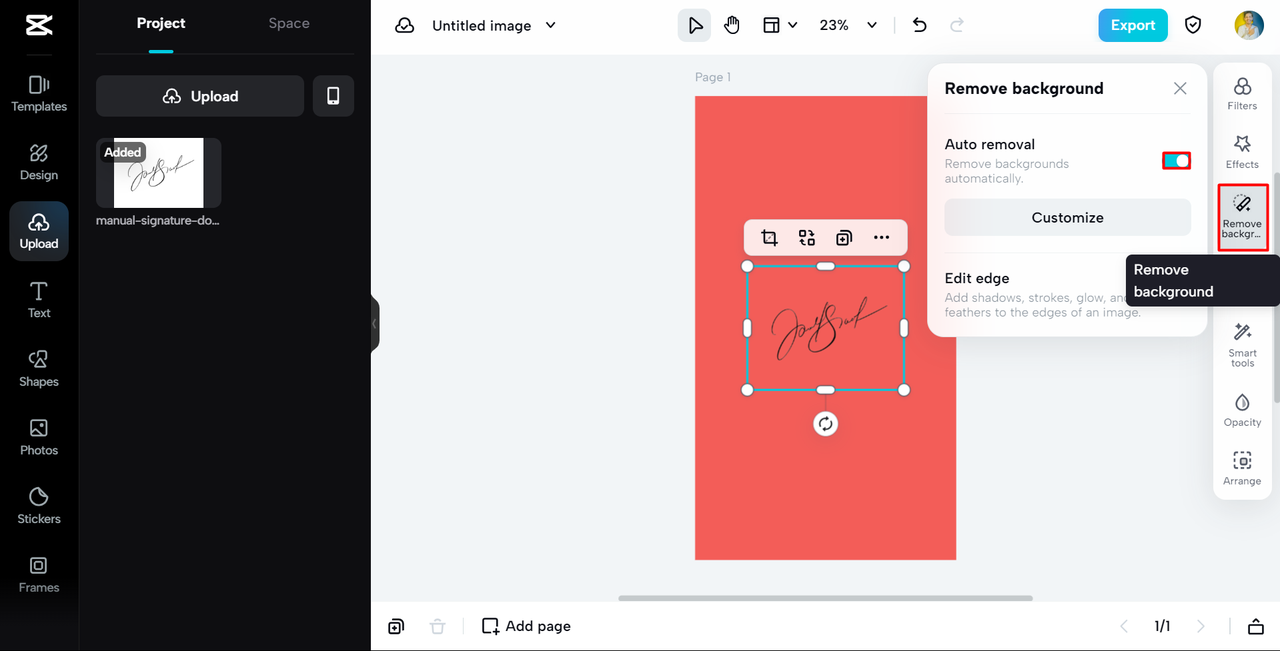Image resolution: width=1280 pixels, height=651 pixels.
Task: Open the Frames sidebar section
Action: click(39, 574)
